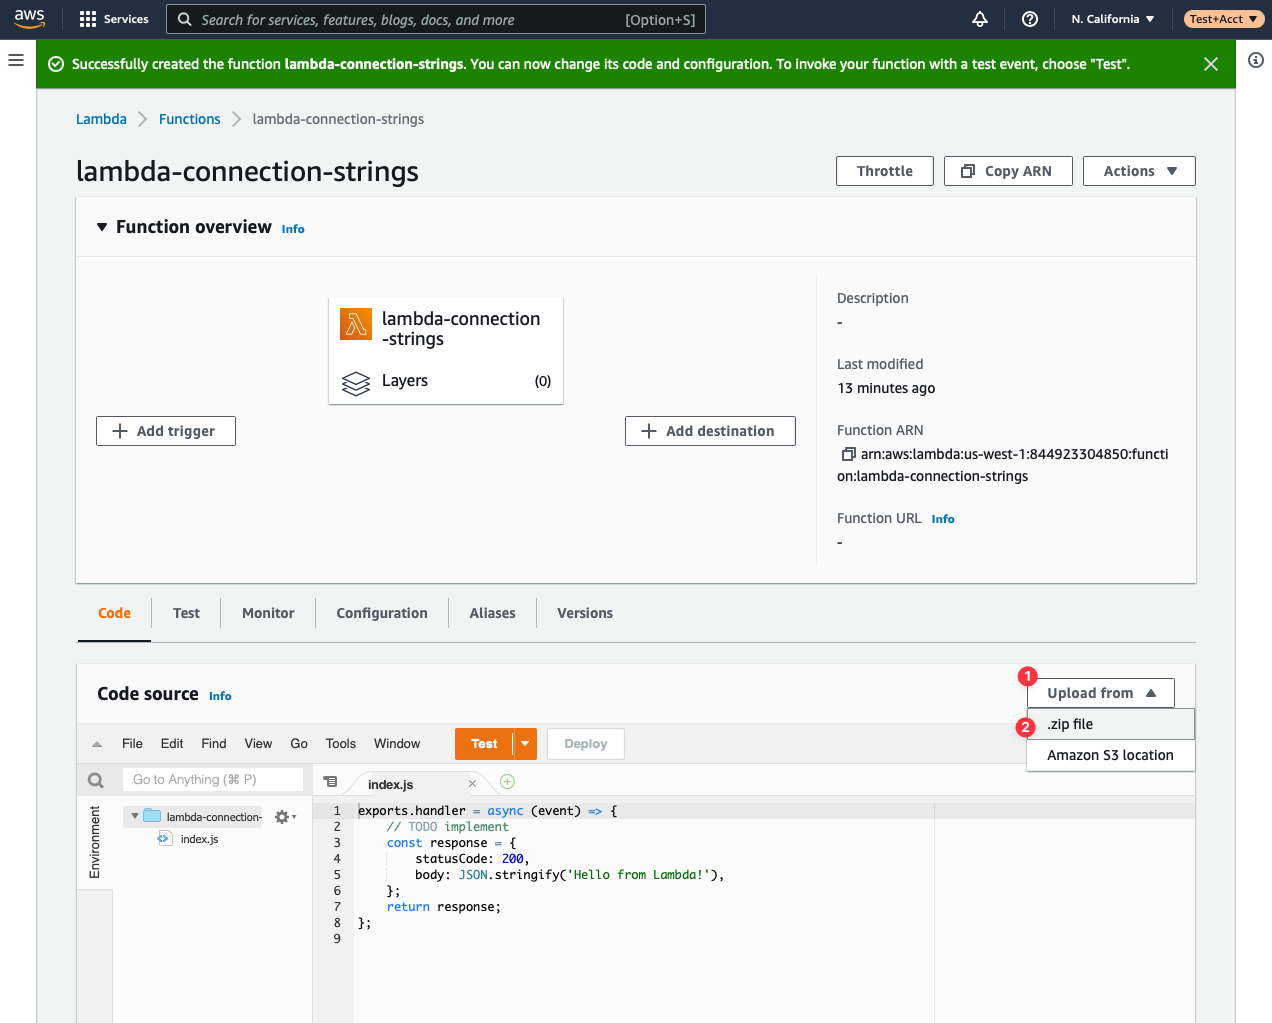Viewport: 1272px width, 1023px height.
Task: Open Info link beside Function URL
Action: 943,519
